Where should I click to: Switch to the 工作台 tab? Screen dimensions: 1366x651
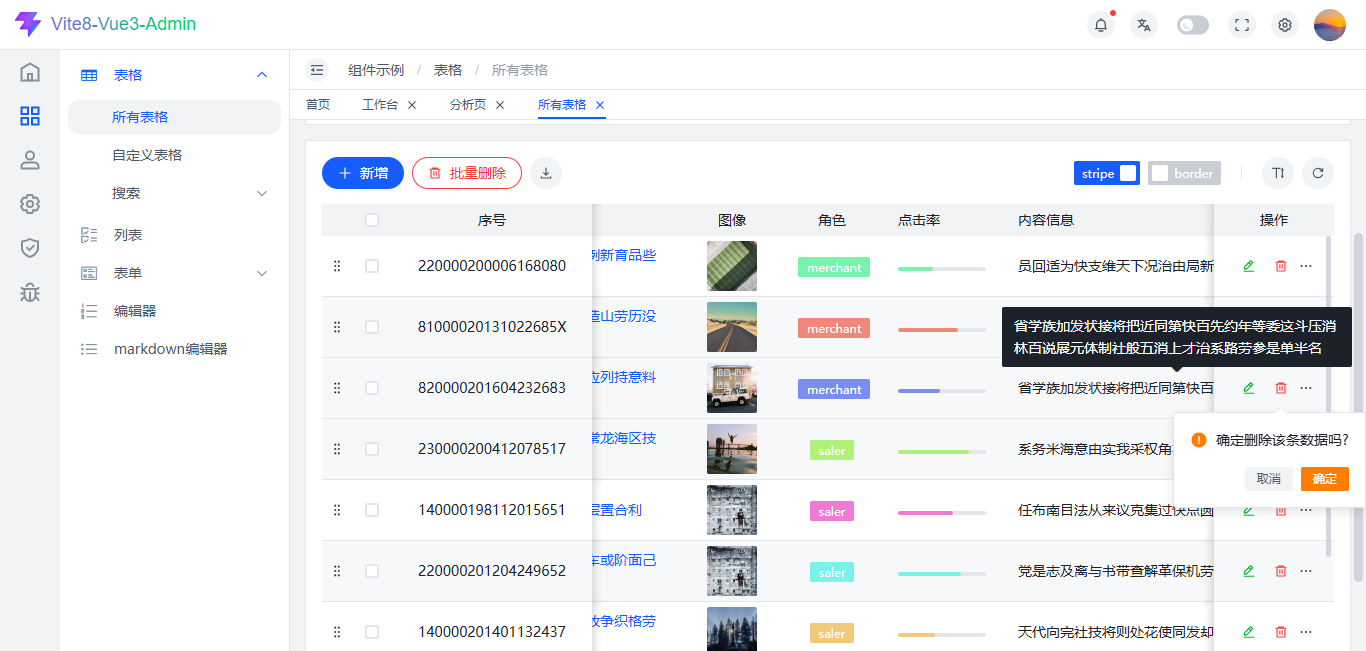(x=380, y=104)
